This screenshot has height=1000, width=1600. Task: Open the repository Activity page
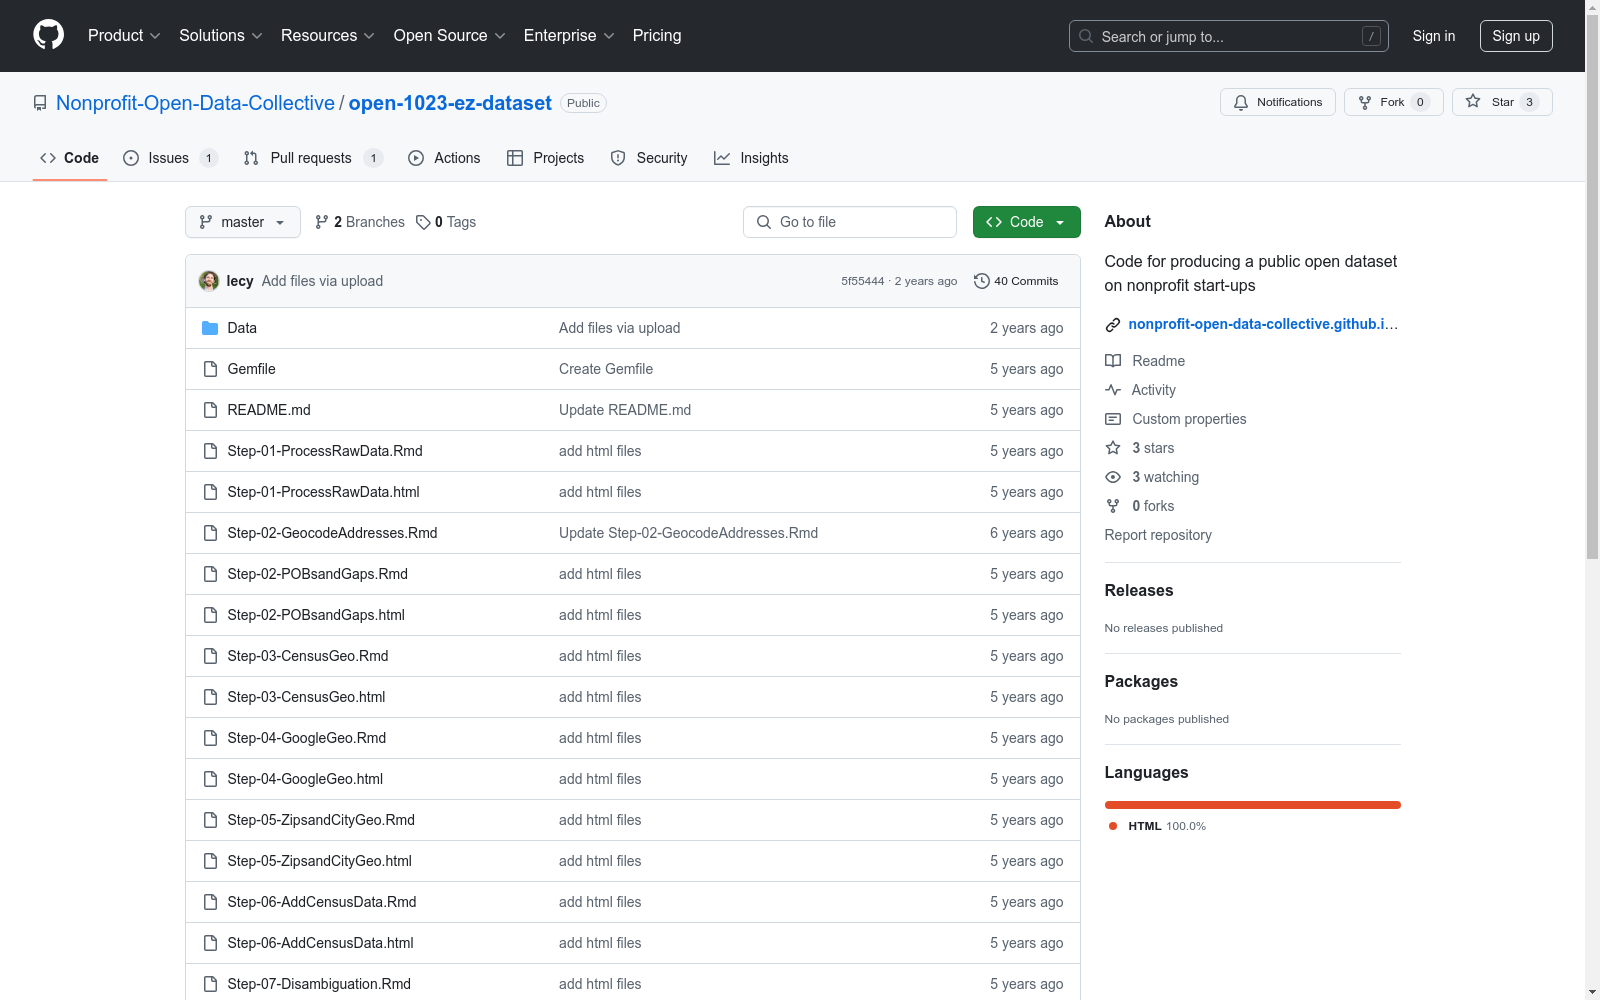(1140, 390)
